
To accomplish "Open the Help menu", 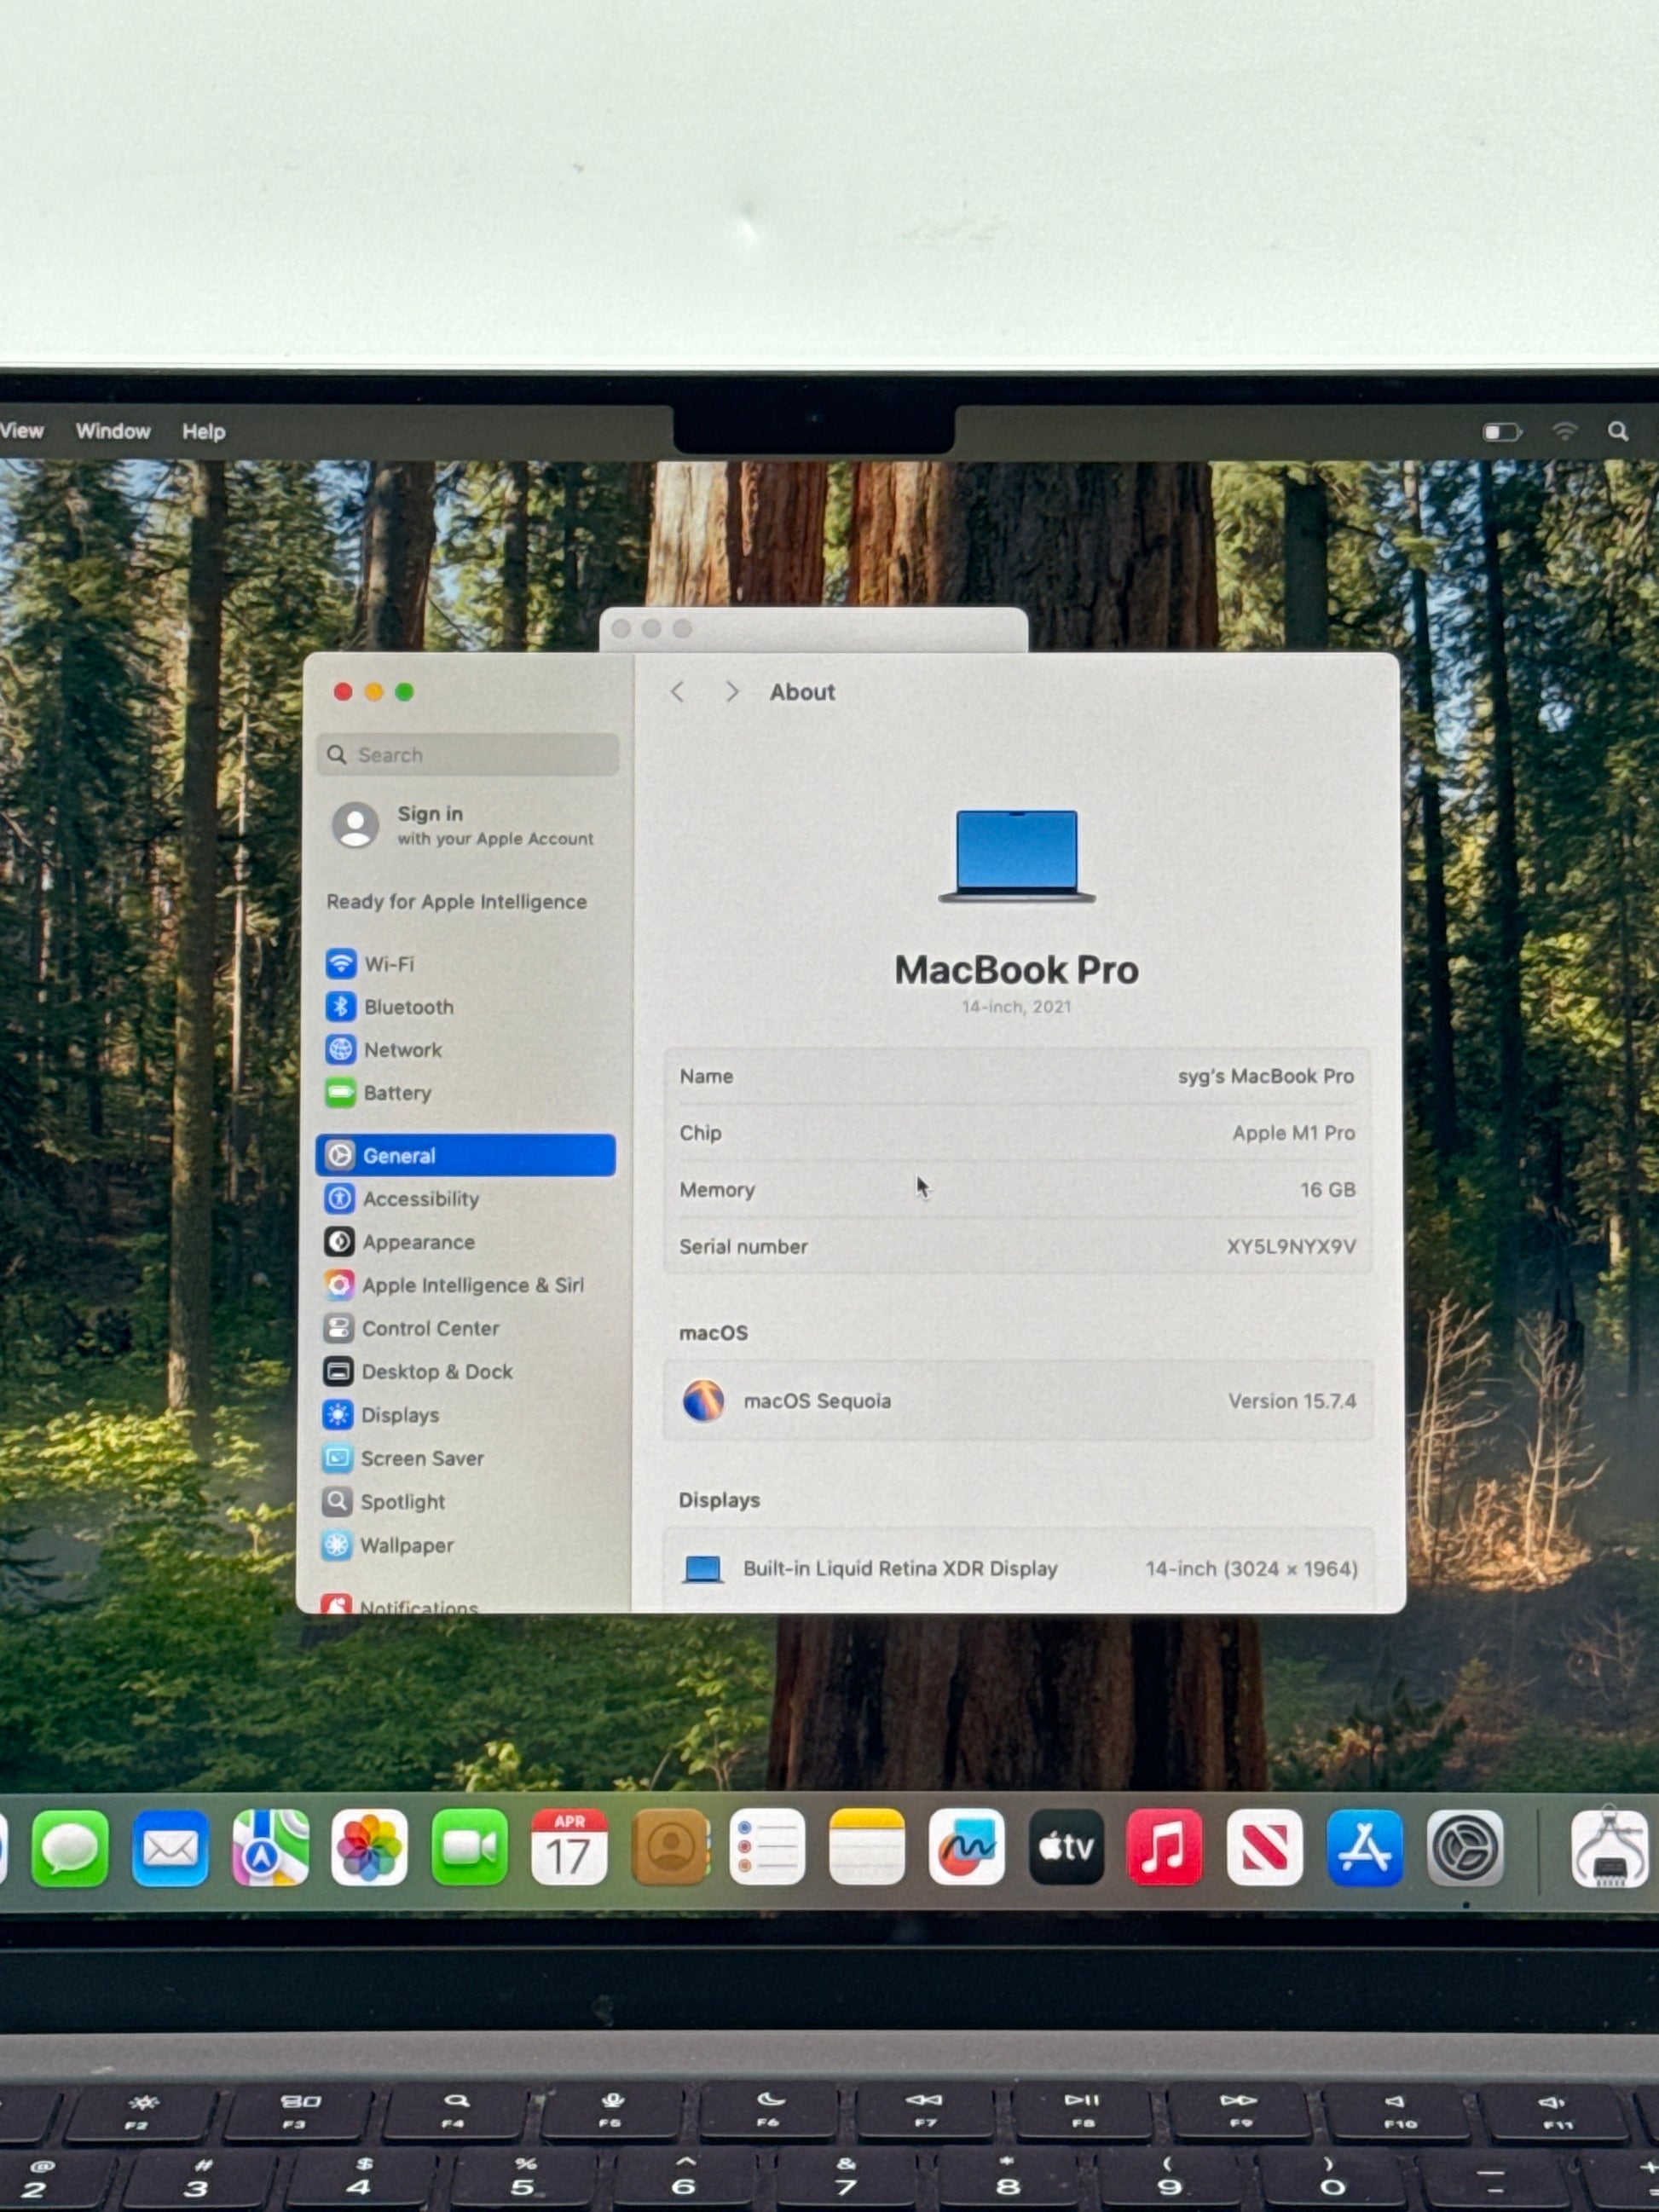I will click(x=203, y=432).
